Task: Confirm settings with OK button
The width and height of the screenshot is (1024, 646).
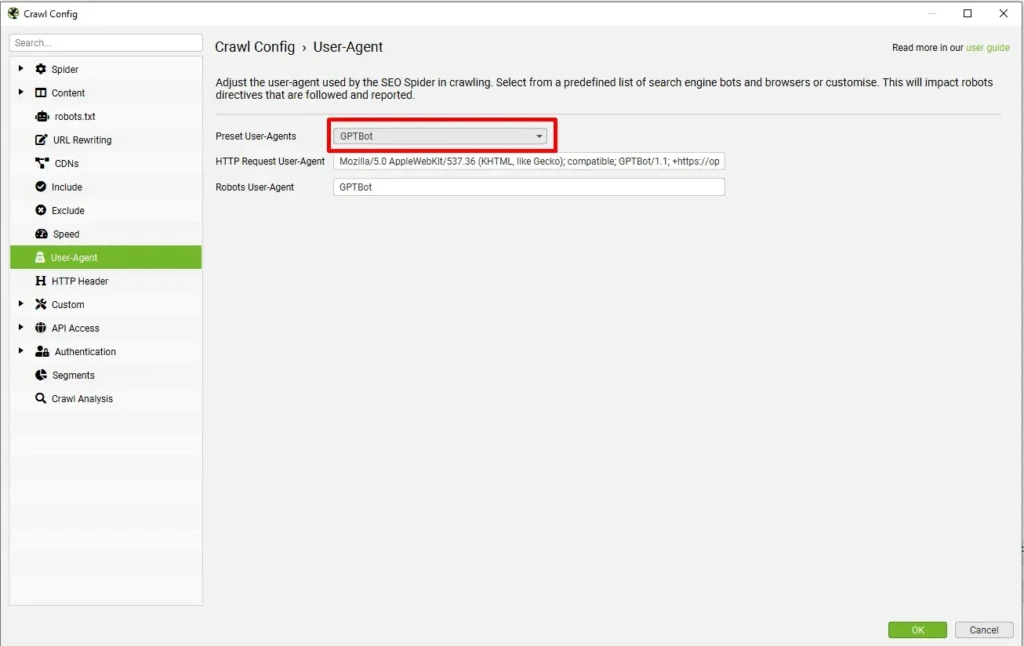Action: [x=917, y=630]
